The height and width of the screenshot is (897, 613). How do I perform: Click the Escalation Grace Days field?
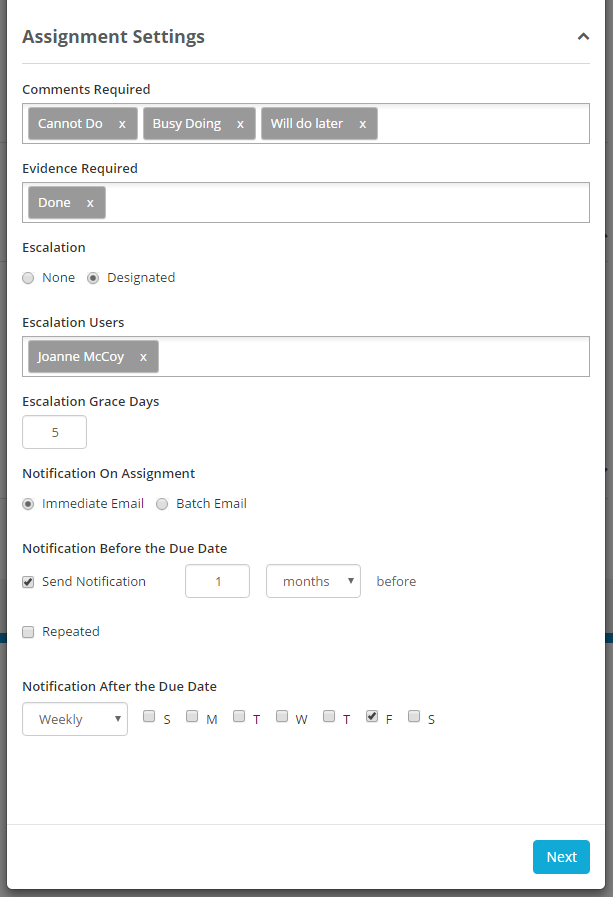54,432
